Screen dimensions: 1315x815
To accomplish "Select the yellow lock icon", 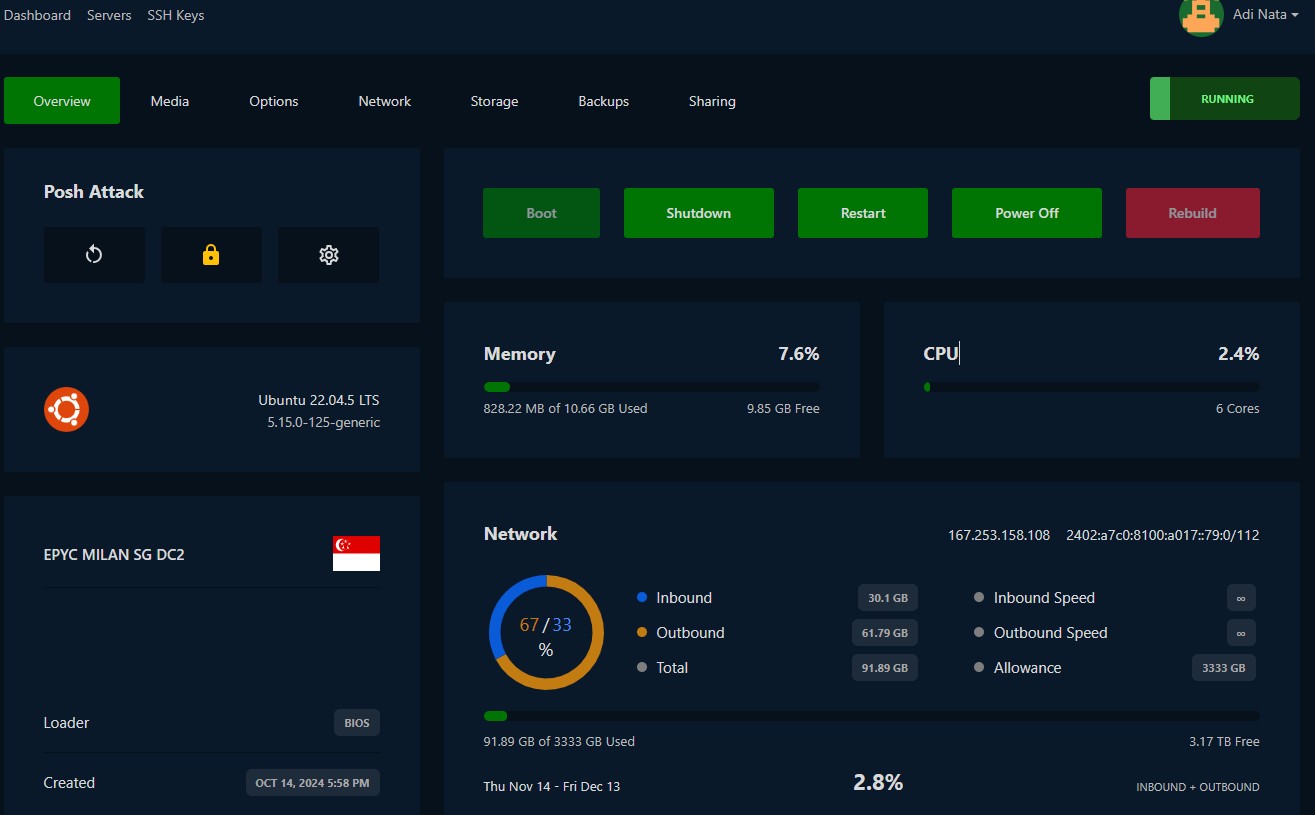I will click(x=211, y=255).
